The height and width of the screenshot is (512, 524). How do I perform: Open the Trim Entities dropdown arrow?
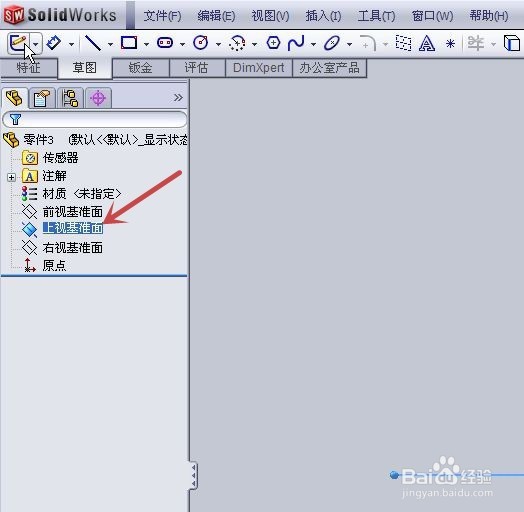[x=494, y=44]
